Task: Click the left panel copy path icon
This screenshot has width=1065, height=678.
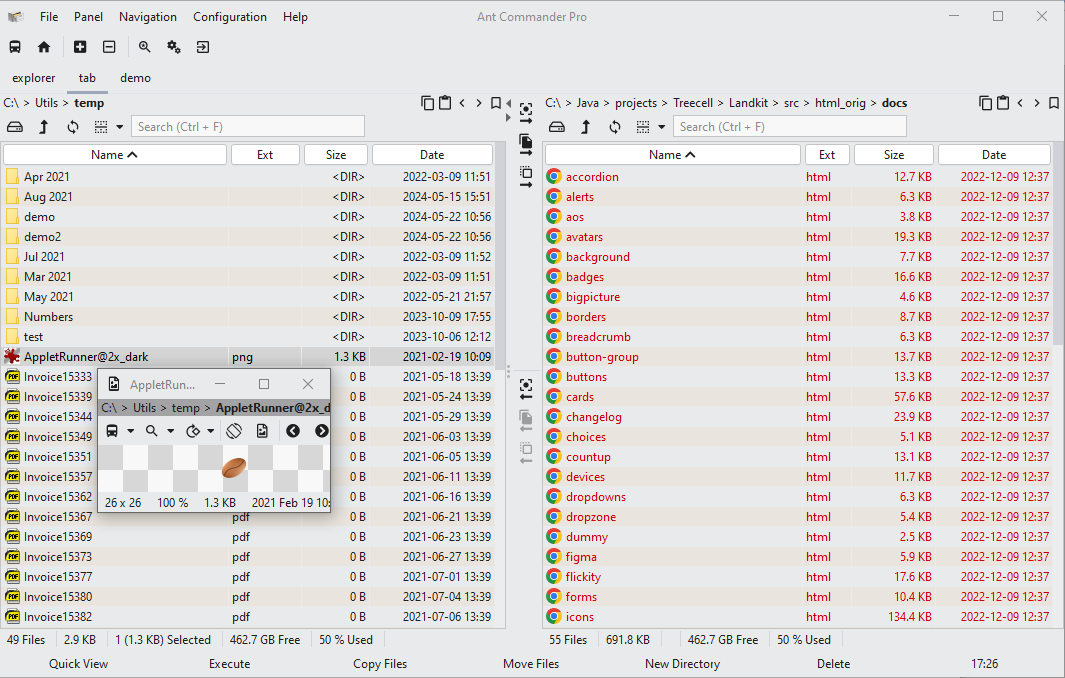Action: coord(427,103)
